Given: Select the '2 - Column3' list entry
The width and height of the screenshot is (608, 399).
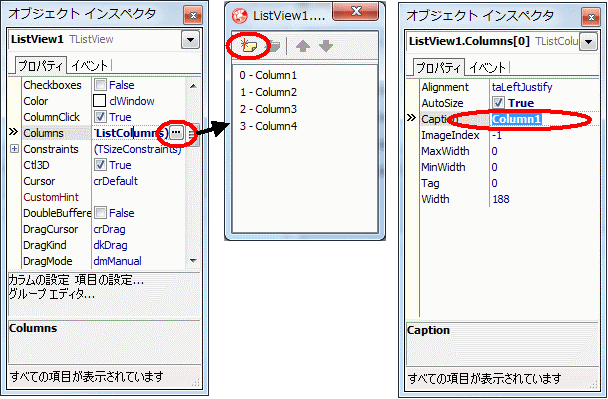Looking at the screenshot, I should 268,109.
